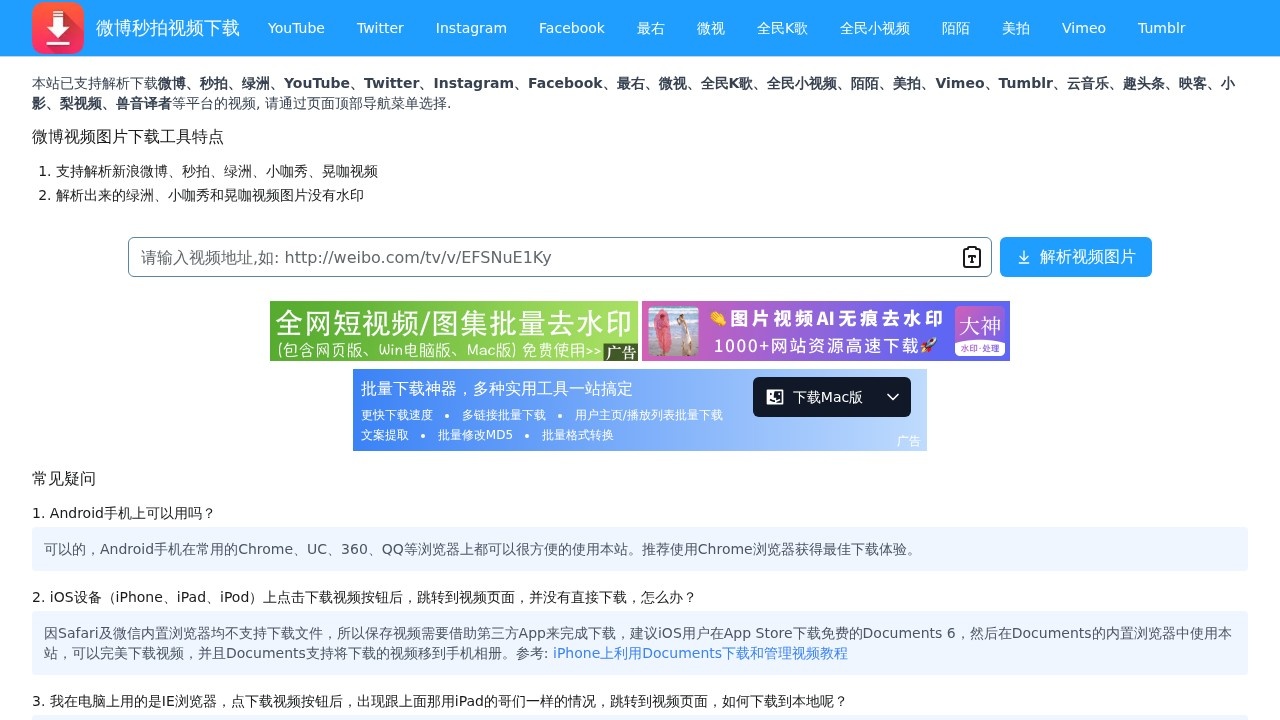The image size is (1280, 720).
Task: Open the 陌陌 navigation item
Action: click(956, 28)
